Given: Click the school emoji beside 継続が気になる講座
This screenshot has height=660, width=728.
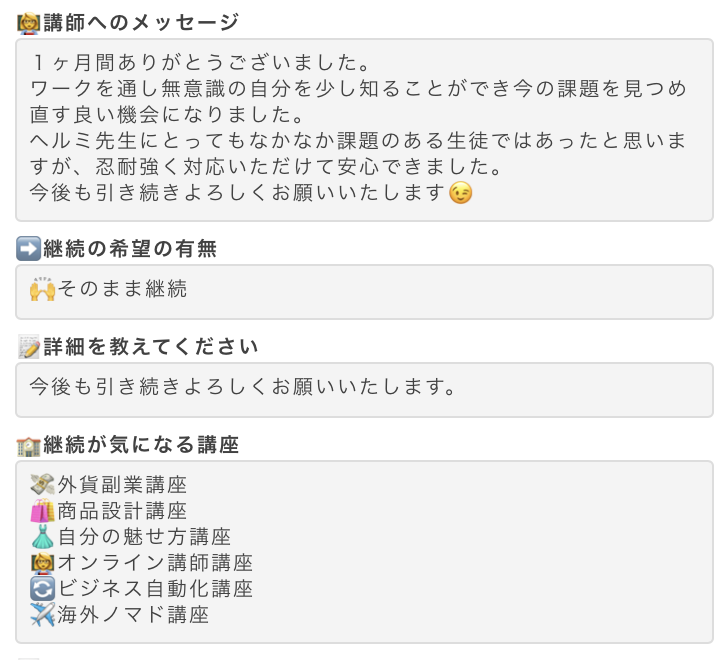Looking at the screenshot, I should (x=29, y=445).
